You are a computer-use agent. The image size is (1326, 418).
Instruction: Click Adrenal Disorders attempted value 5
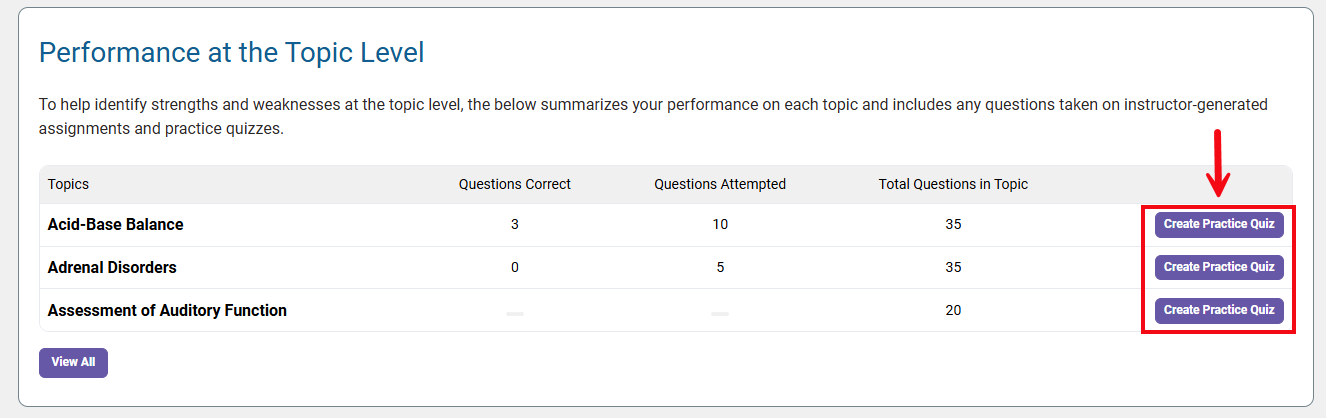(x=720, y=268)
